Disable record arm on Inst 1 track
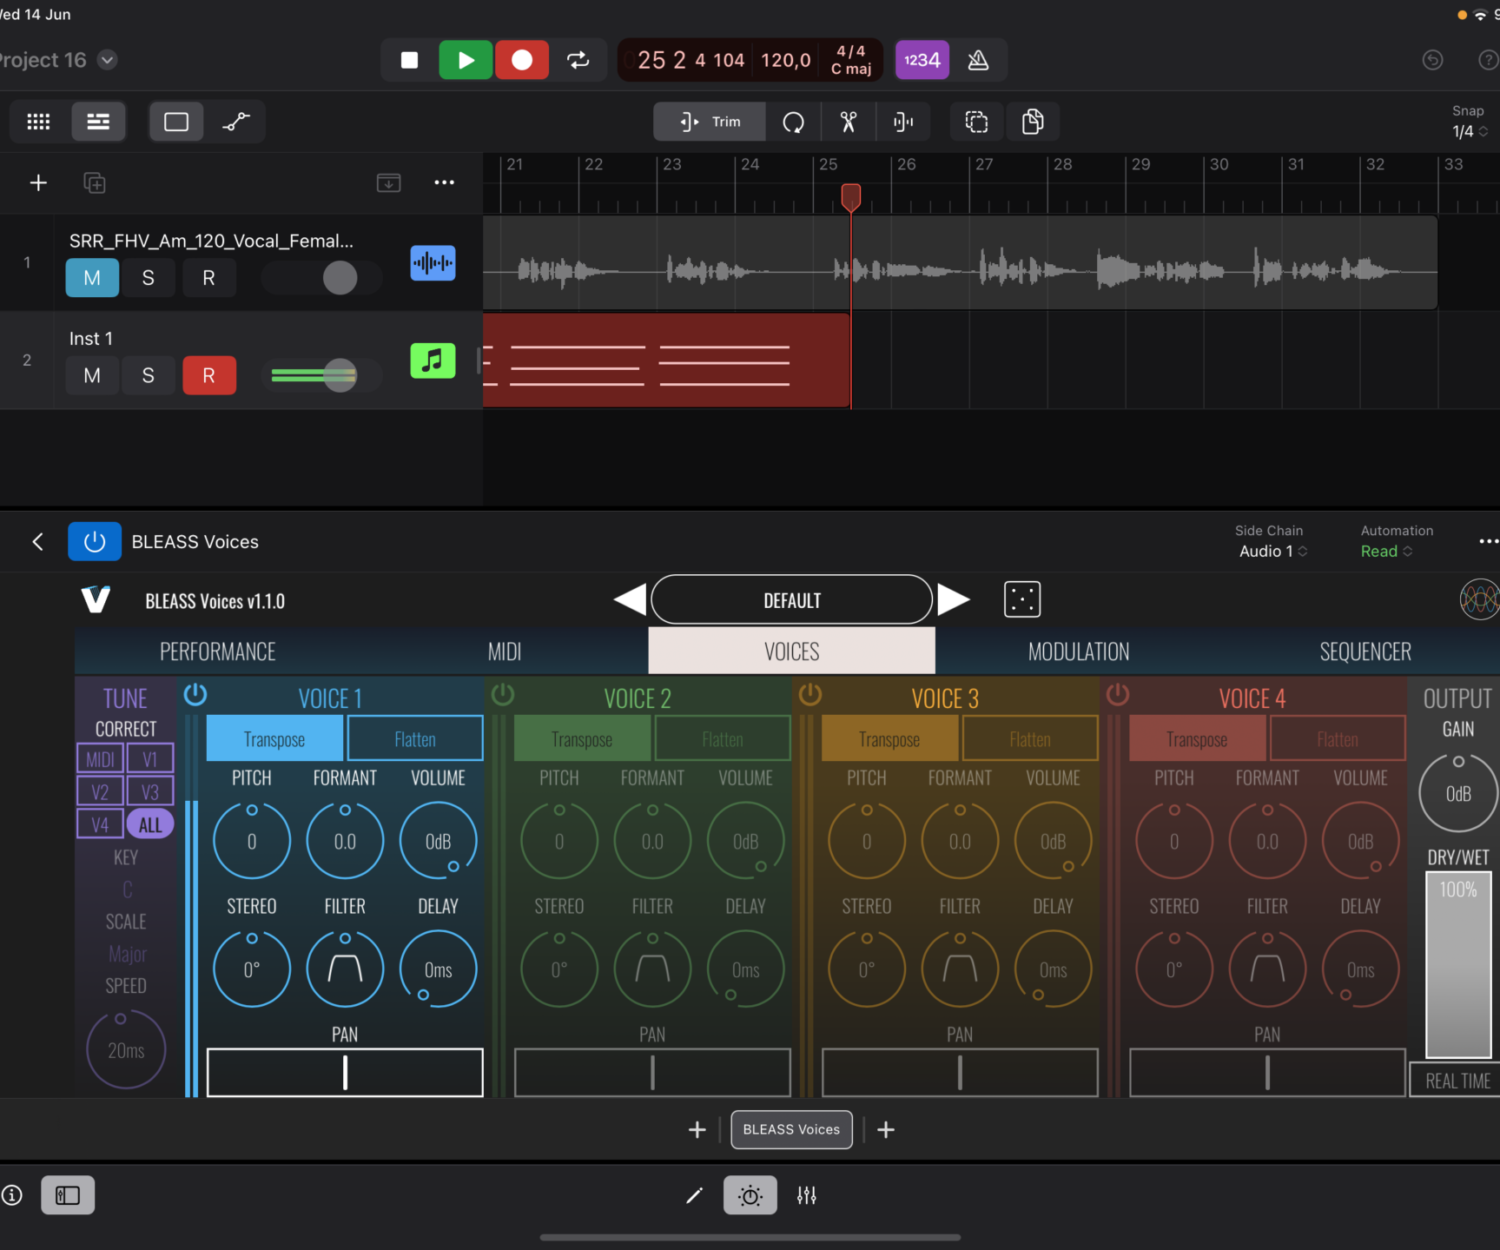The height and width of the screenshot is (1250, 1500). tap(209, 376)
